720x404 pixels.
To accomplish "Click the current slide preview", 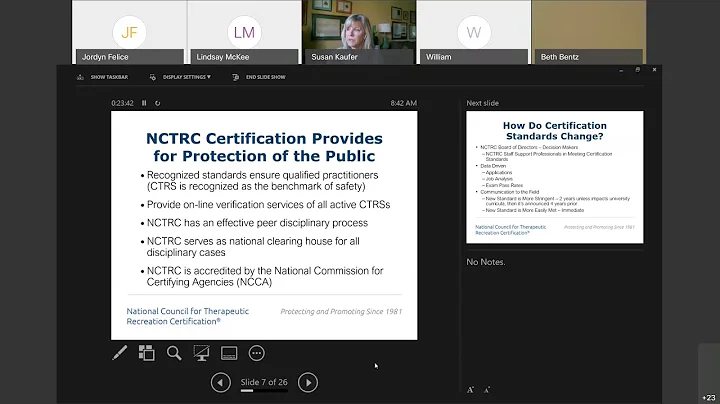I will pos(264,225).
